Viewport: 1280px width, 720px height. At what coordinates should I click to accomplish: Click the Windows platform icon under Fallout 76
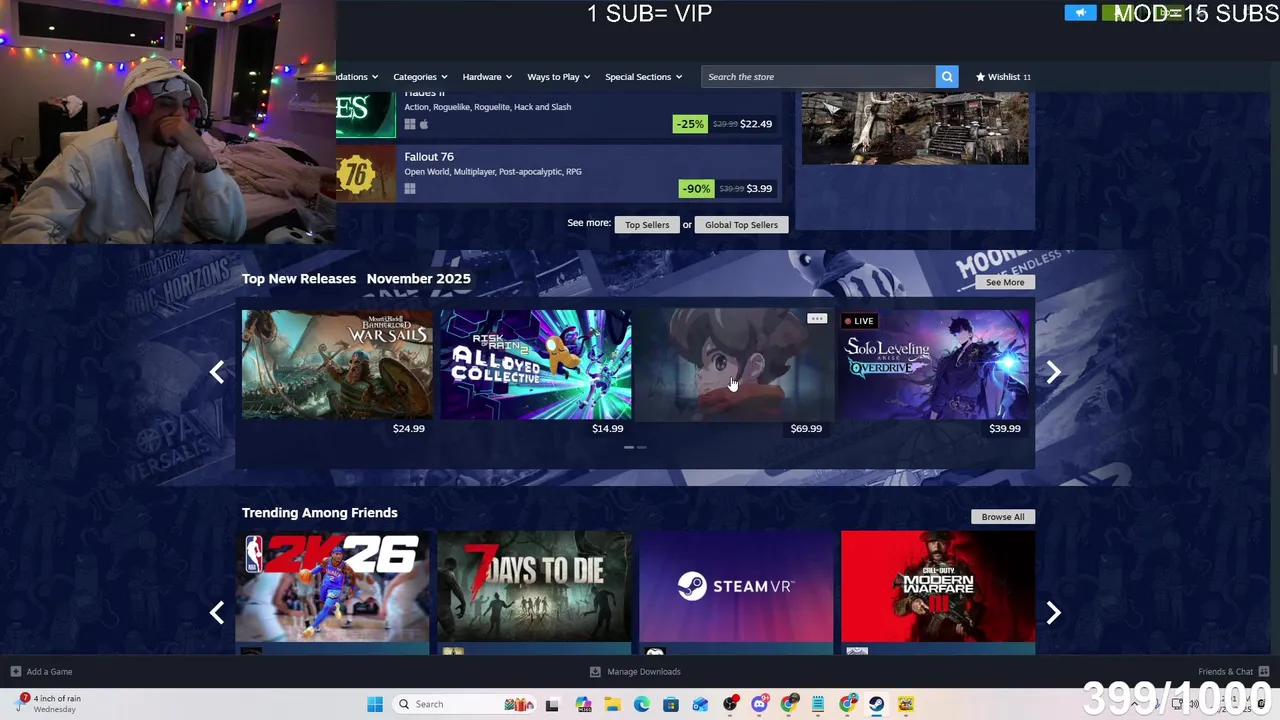(409, 188)
